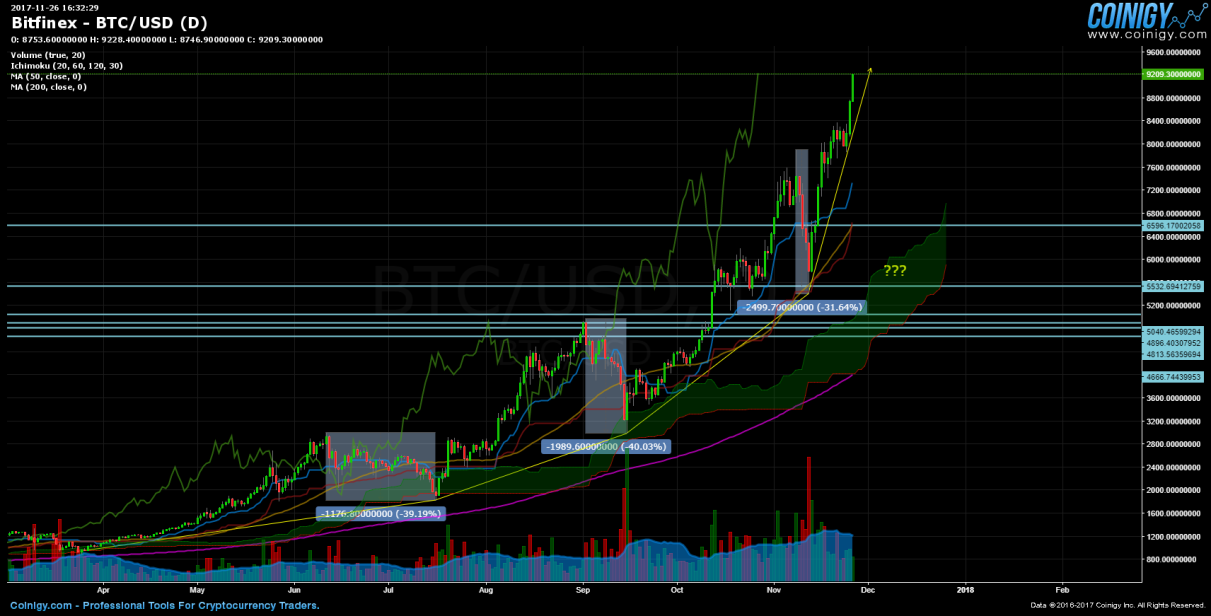Click the 9600.00000000 price axis label
The height and width of the screenshot is (616, 1211).
[x=1174, y=52]
